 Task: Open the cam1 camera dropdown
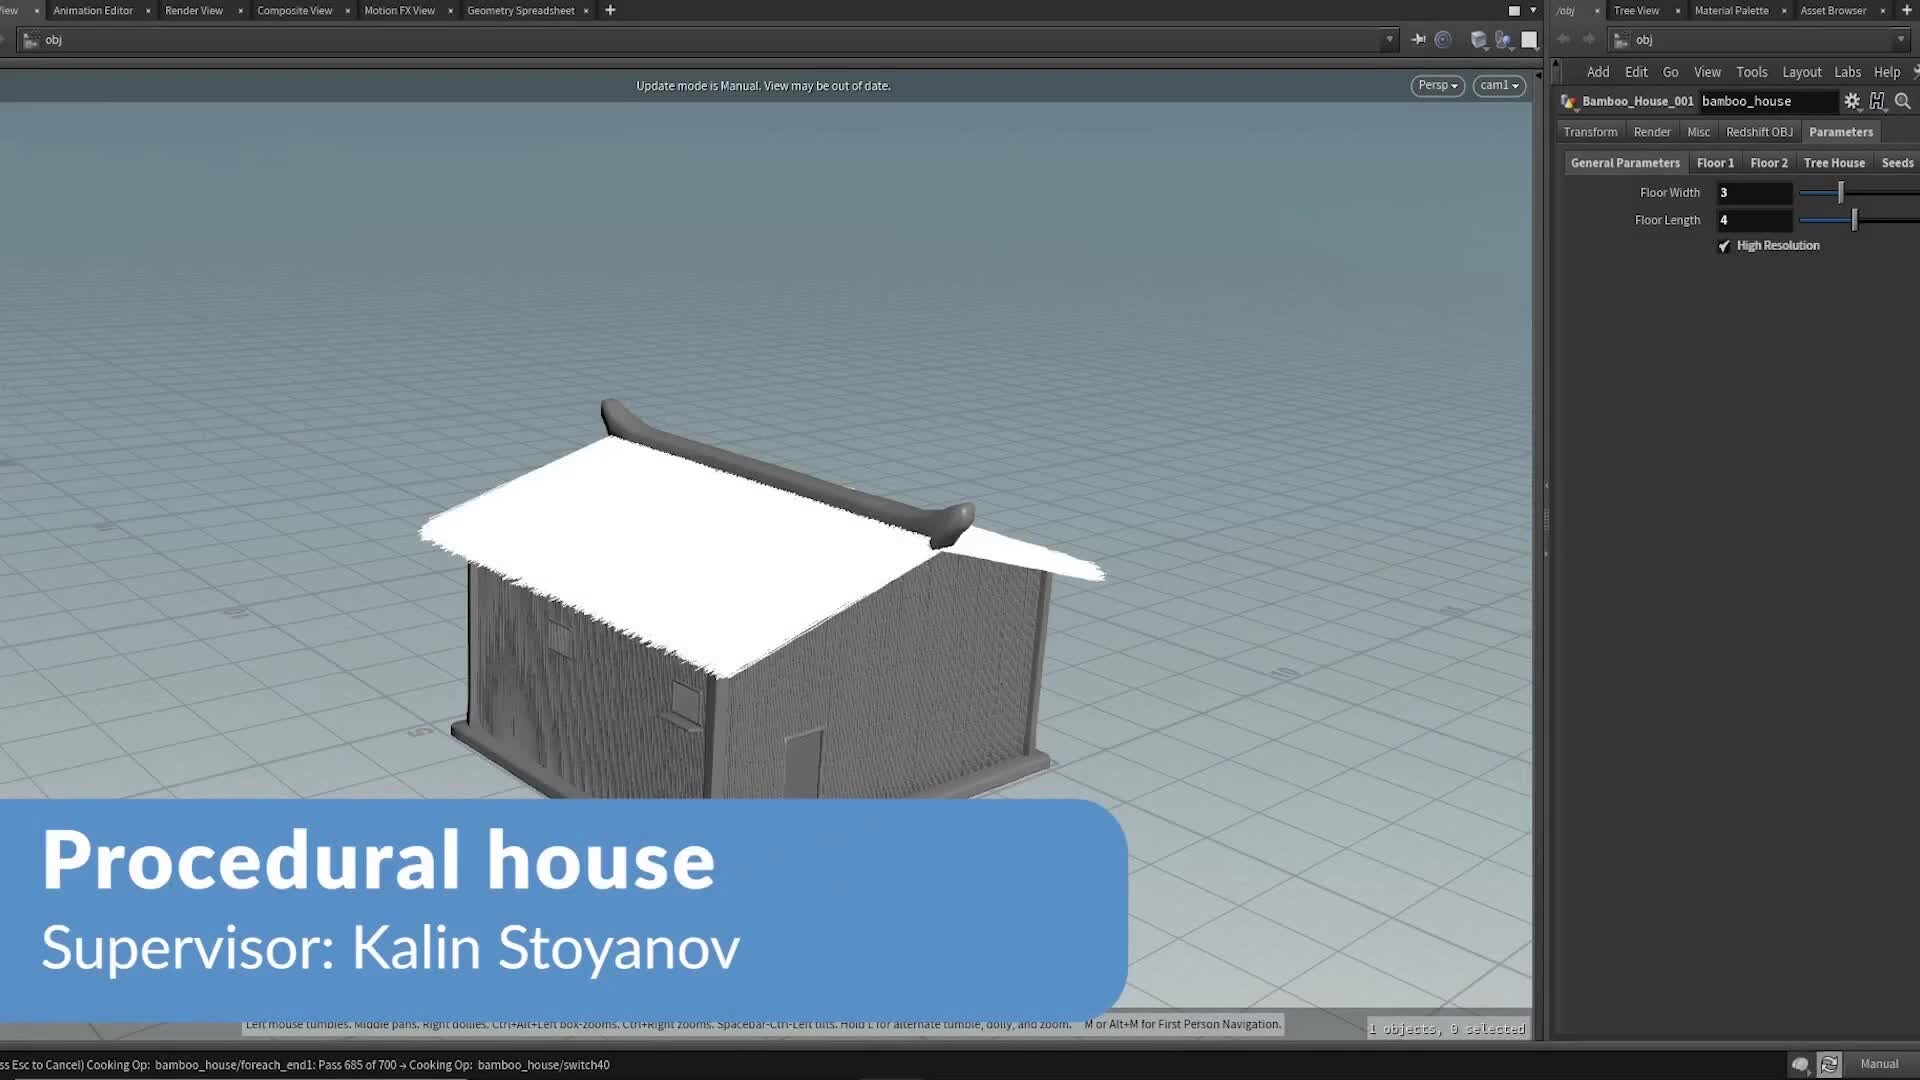point(1498,85)
